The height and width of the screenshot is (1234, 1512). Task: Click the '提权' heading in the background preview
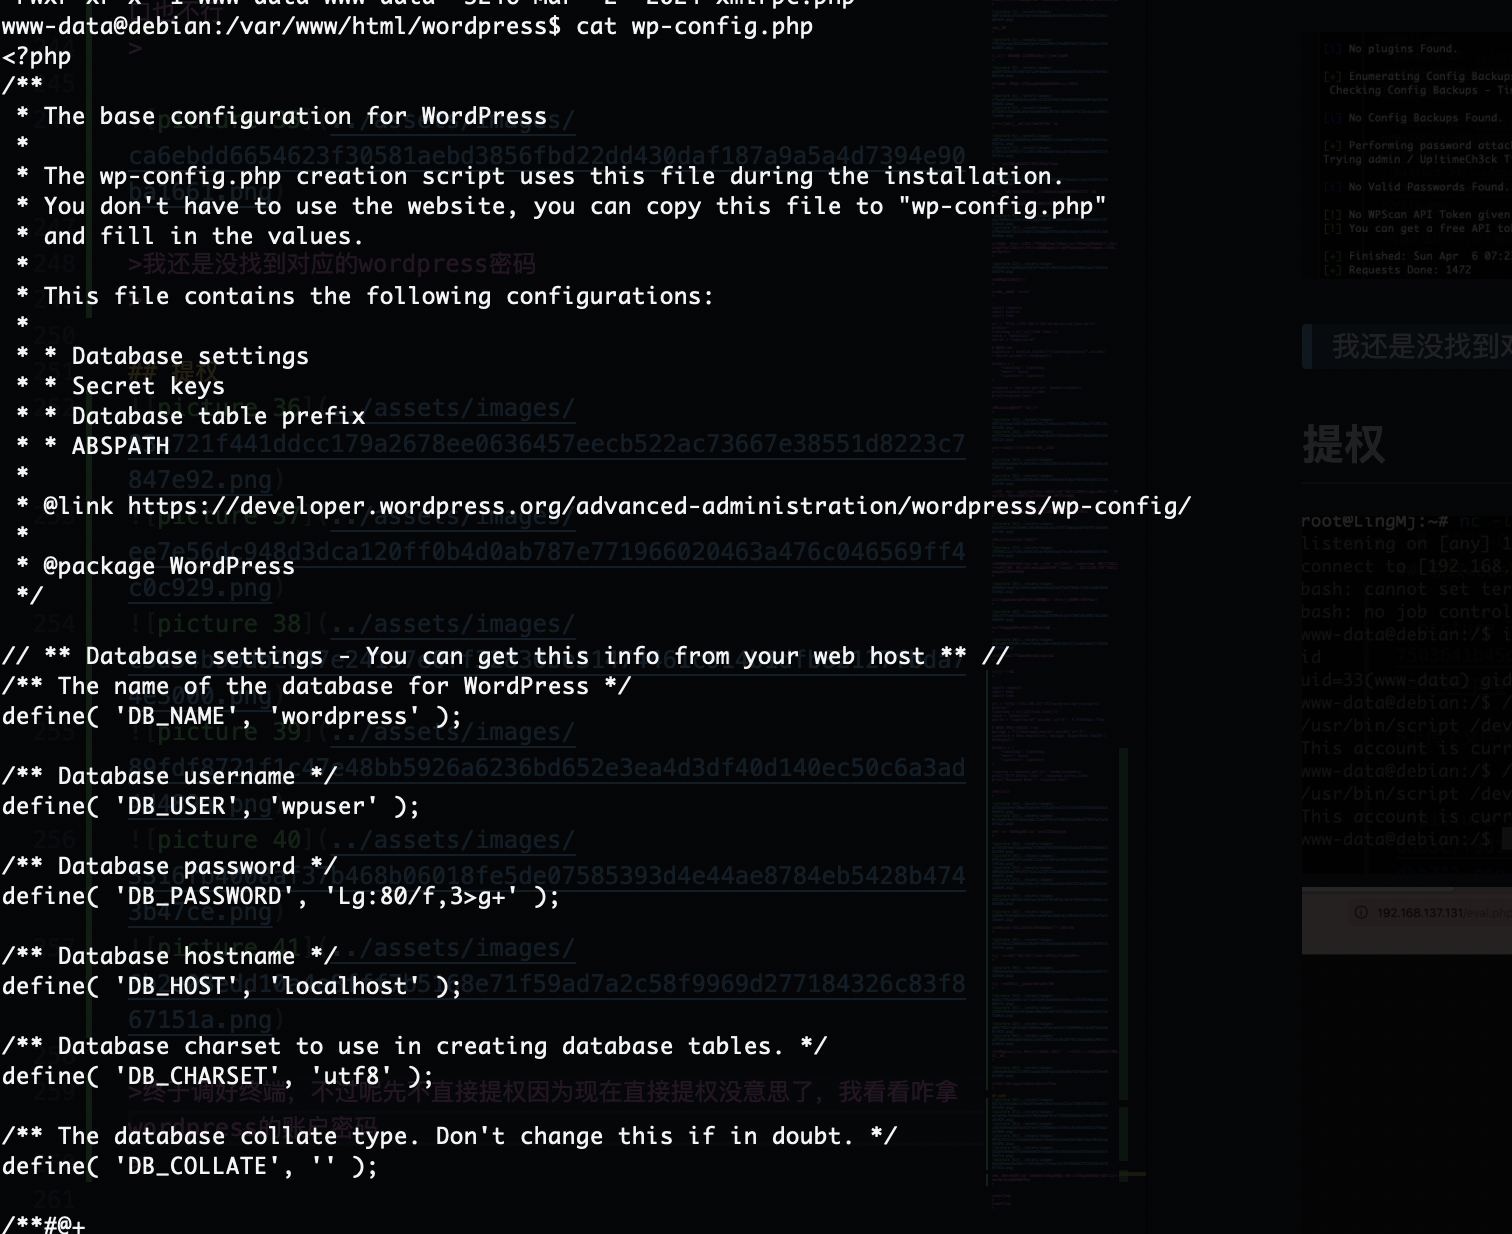pyautogui.click(x=1343, y=444)
